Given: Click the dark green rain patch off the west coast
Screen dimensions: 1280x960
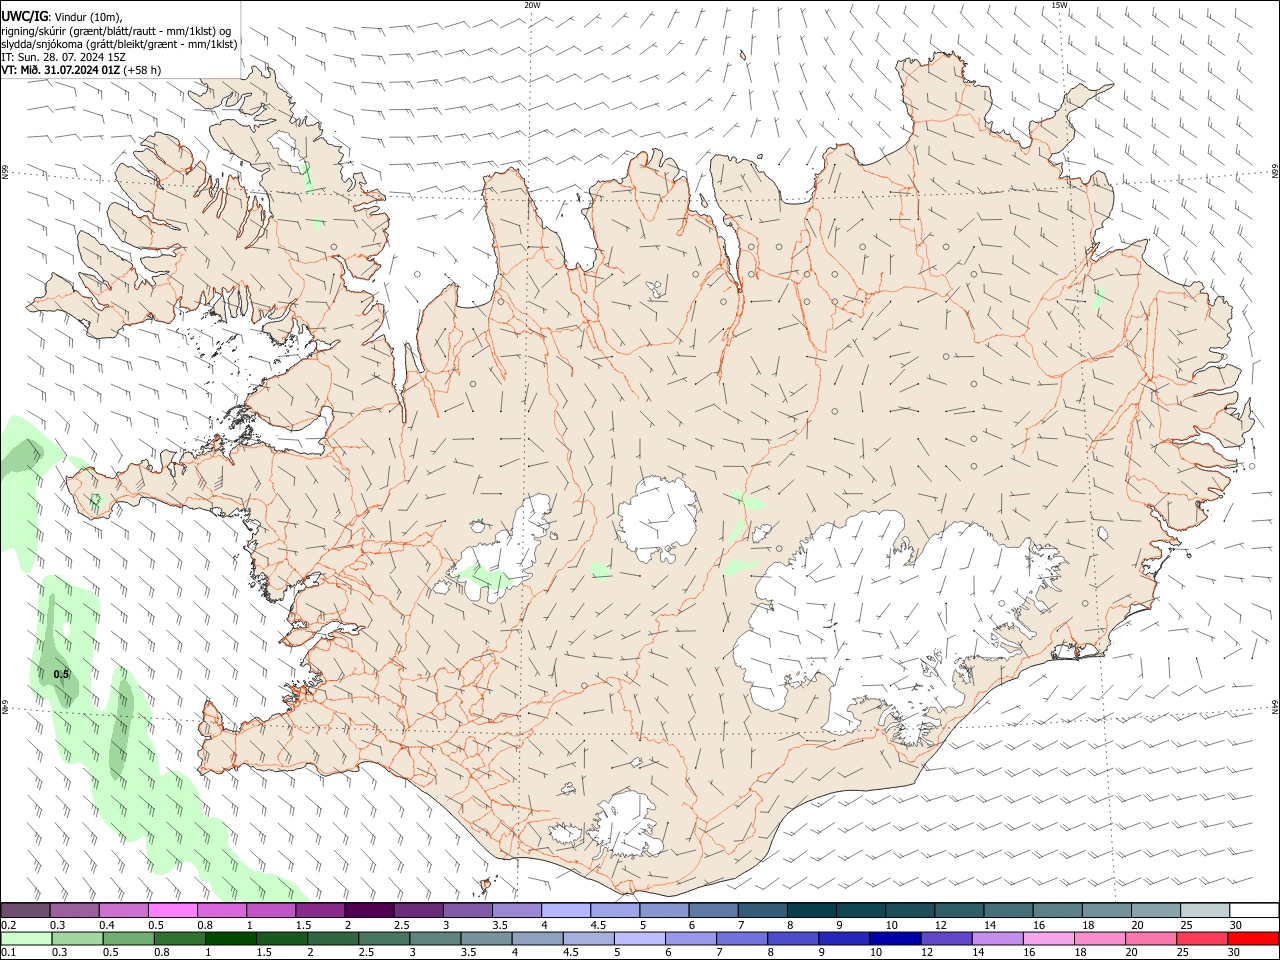Looking at the screenshot, I should pyautogui.click(x=22, y=456).
